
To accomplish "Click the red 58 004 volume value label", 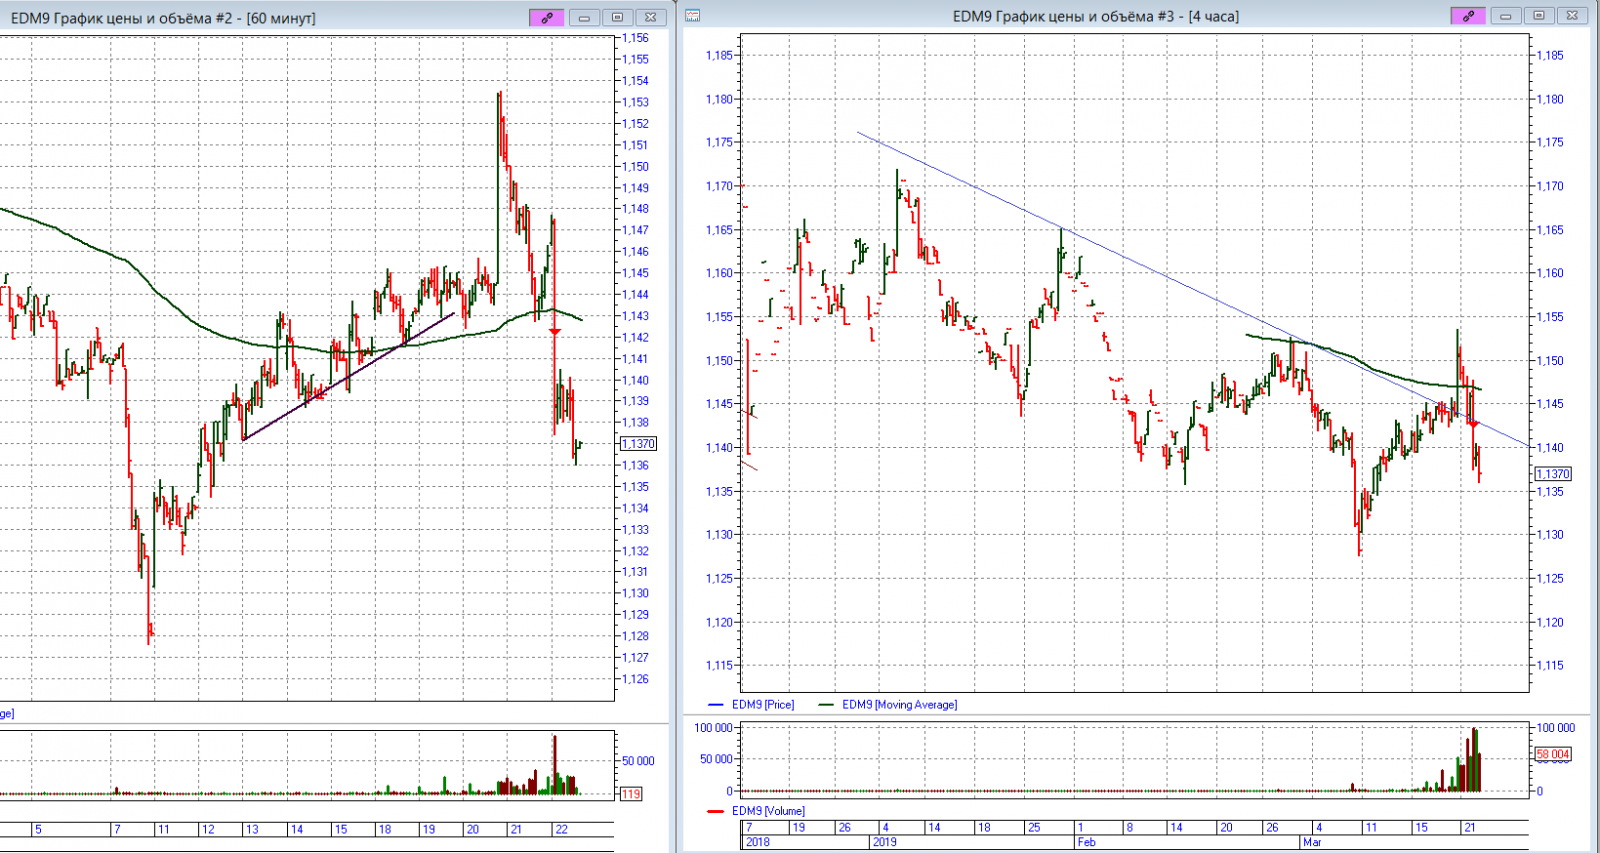I will pyautogui.click(x=1553, y=754).
